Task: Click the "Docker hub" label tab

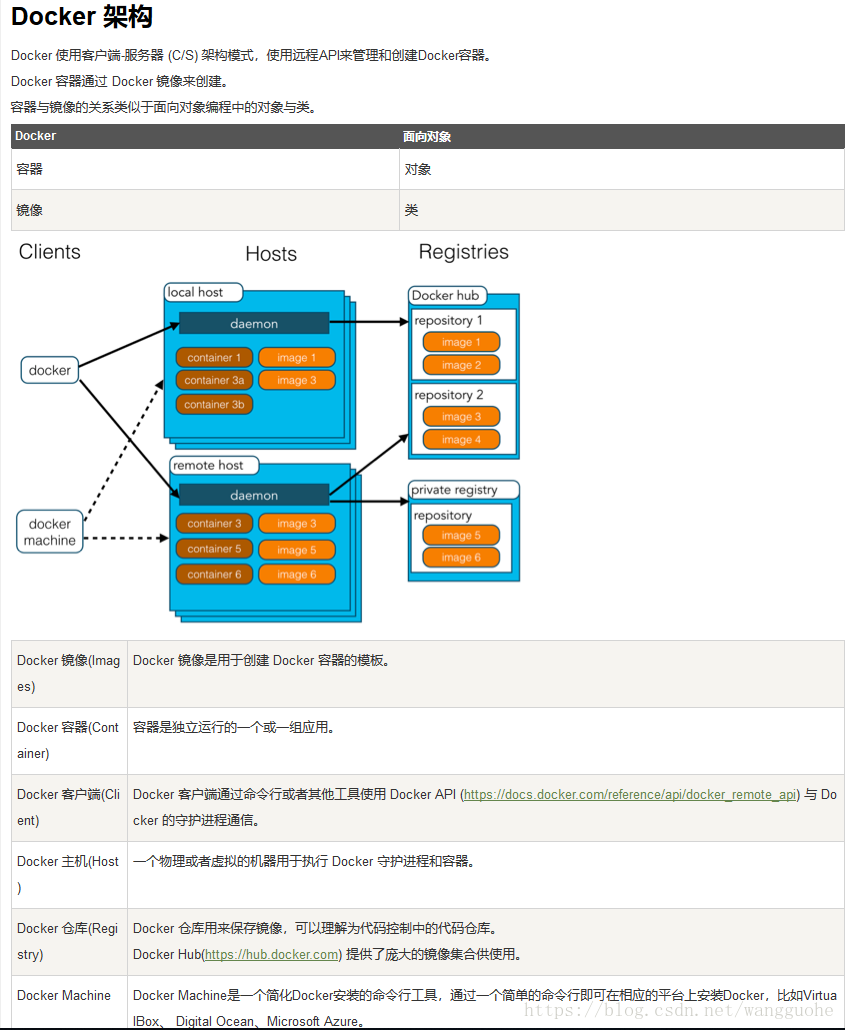Action: click(447, 296)
